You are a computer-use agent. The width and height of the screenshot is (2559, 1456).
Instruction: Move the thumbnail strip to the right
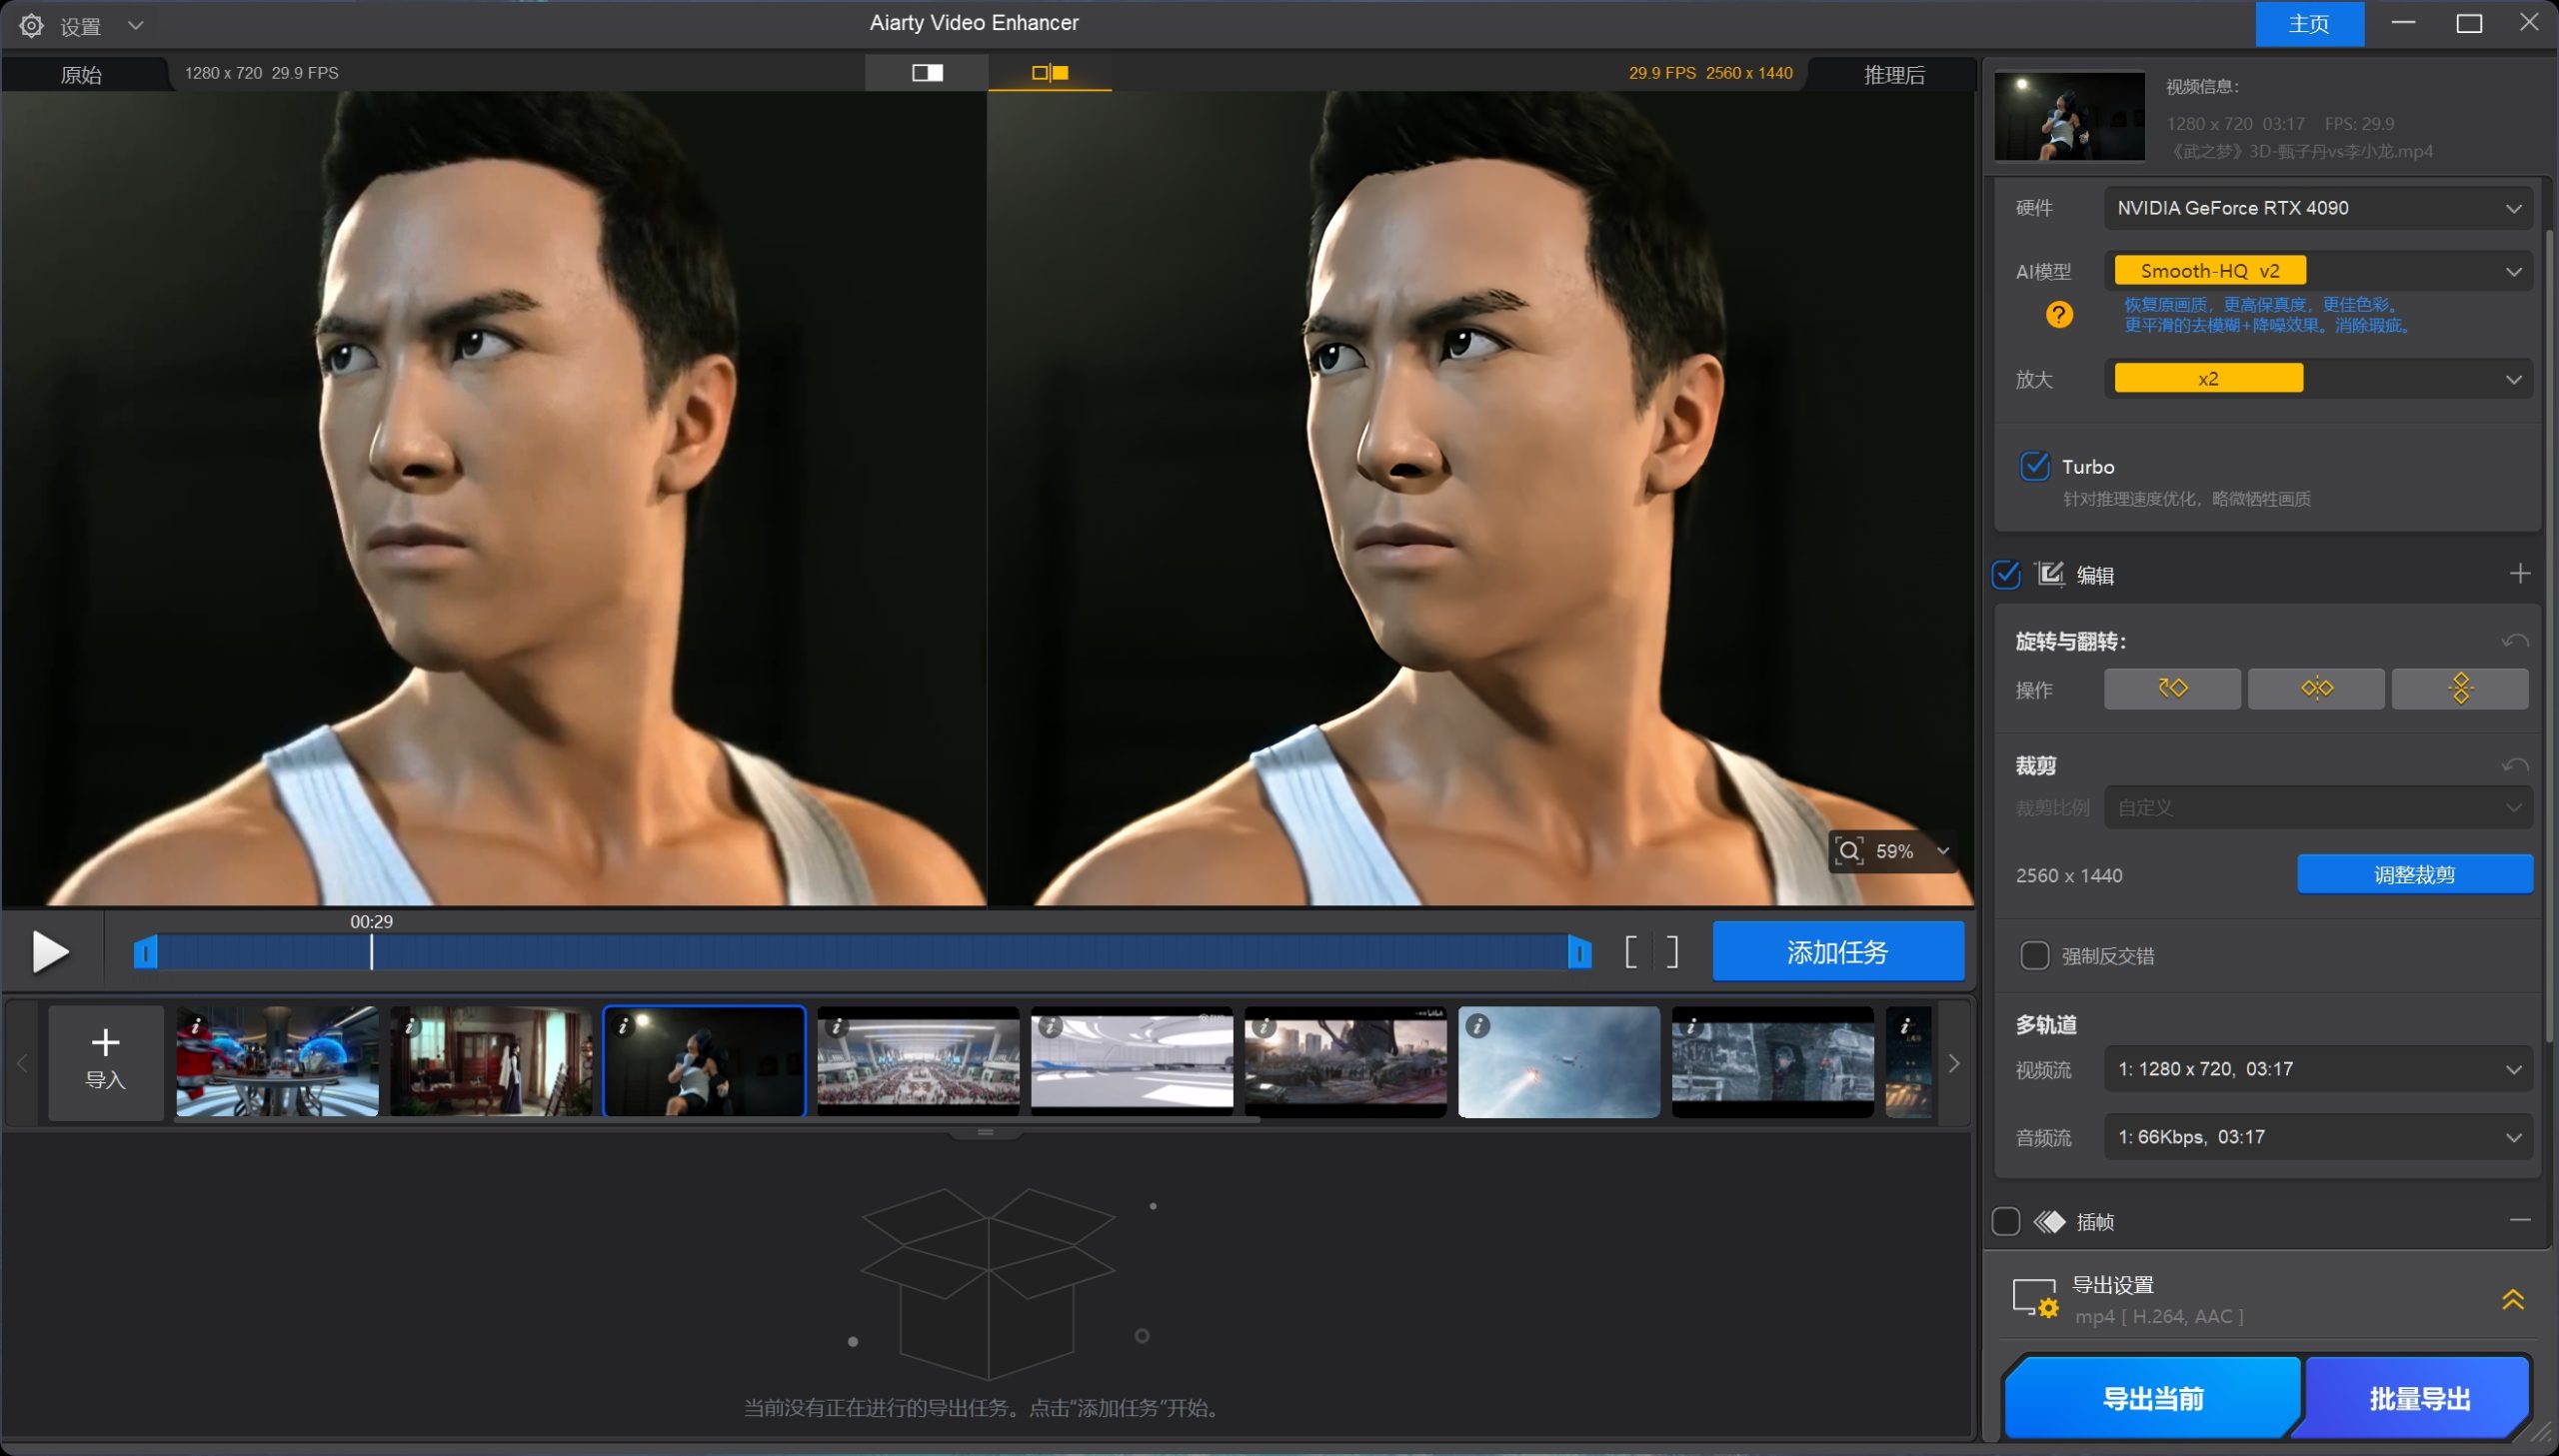1953,1063
